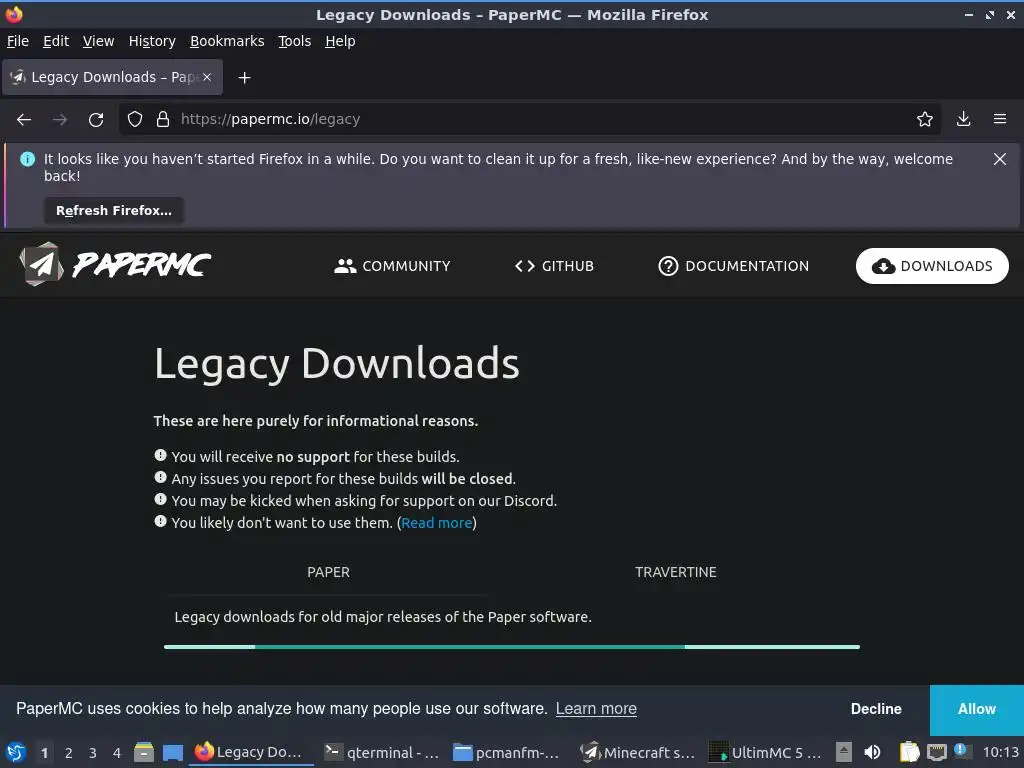1024x768 pixels.
Task: Open the History menu
Action: coord(152,41)
